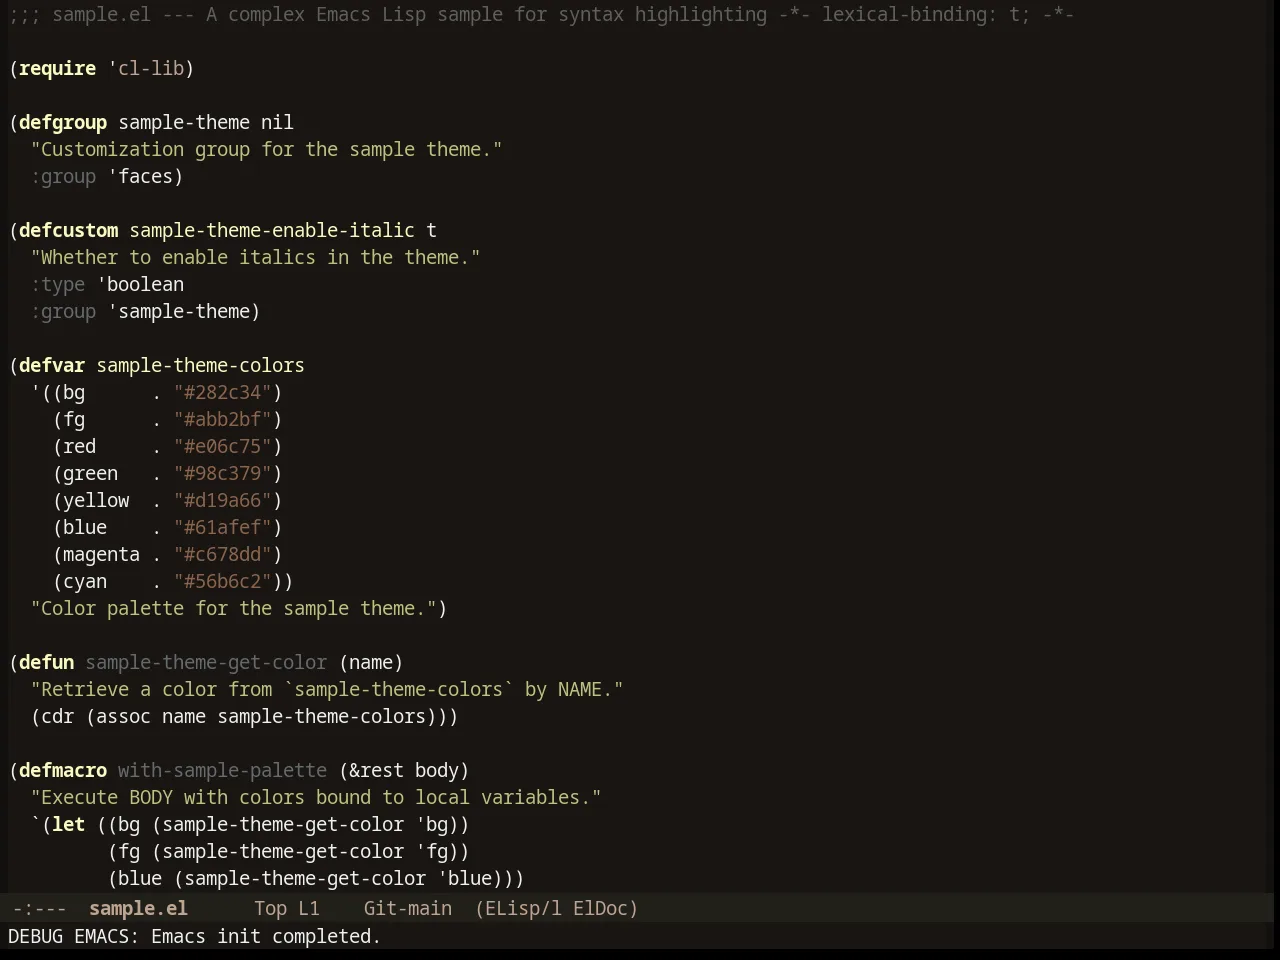Click the ':type' keyword

point(58,285)
